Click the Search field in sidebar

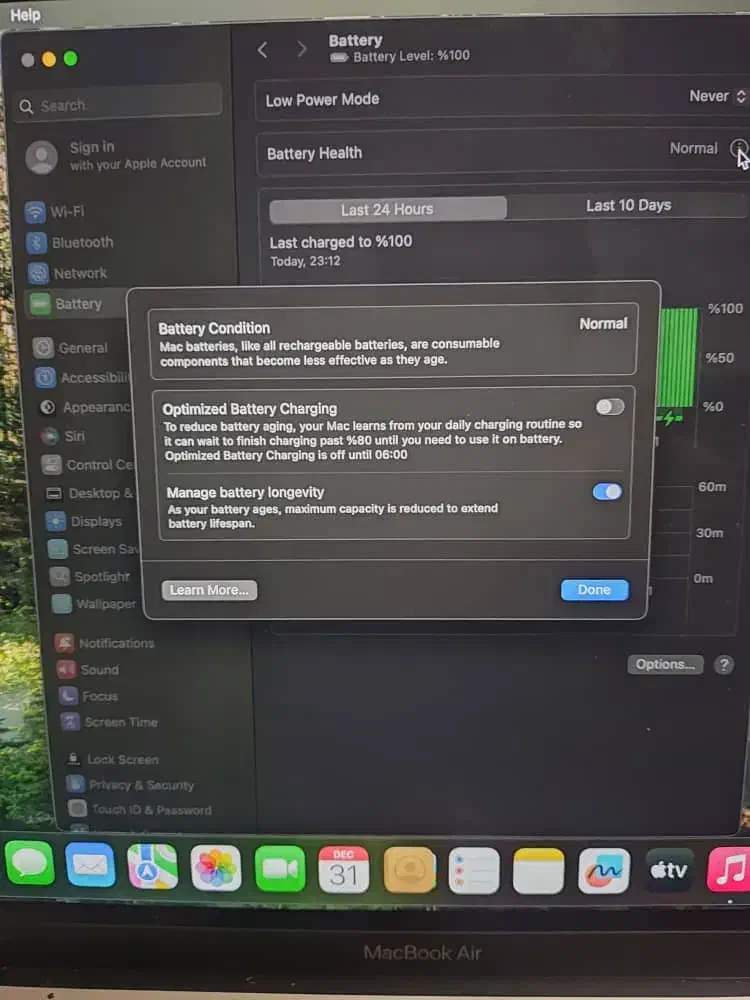(x=118, y=105)
